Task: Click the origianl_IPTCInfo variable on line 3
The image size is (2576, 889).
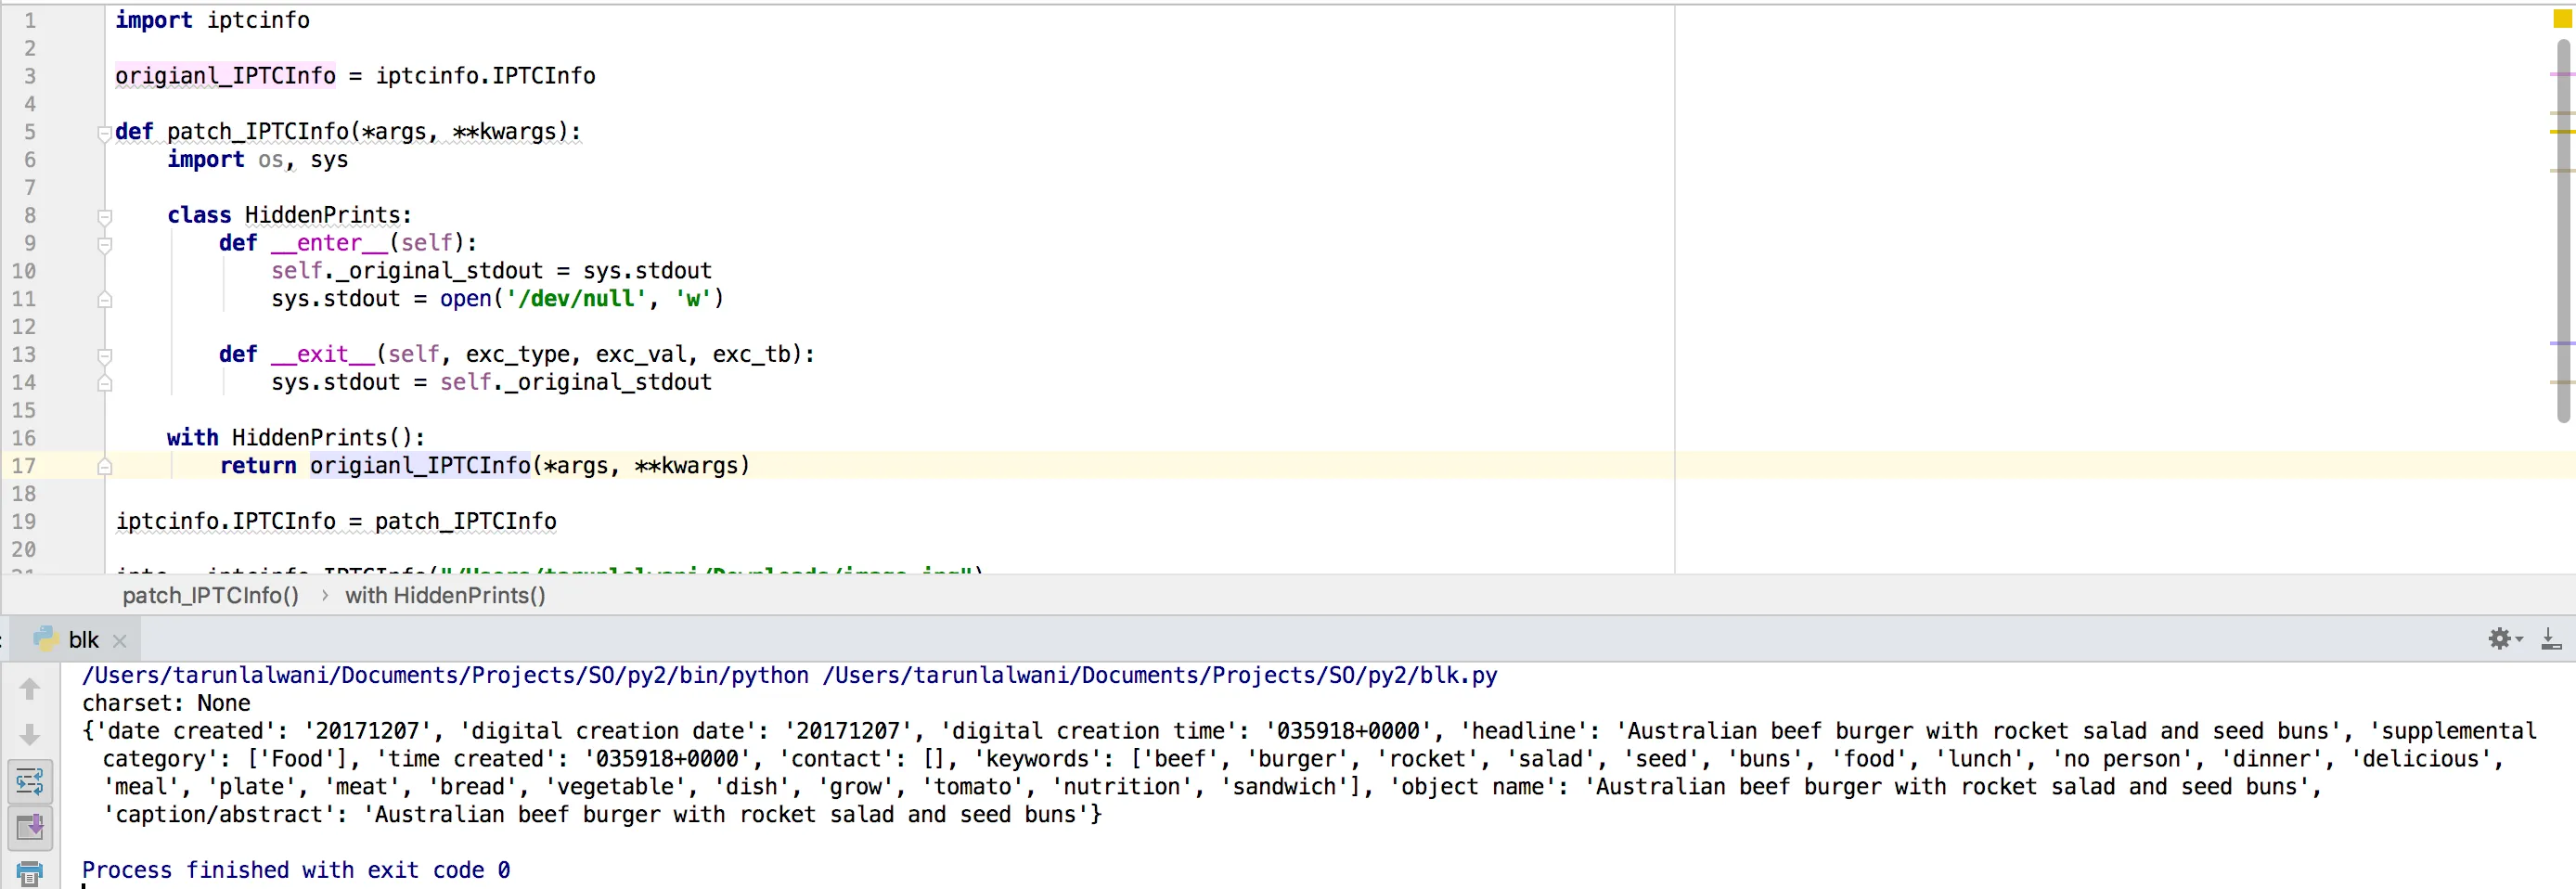Action: point(225,76)
